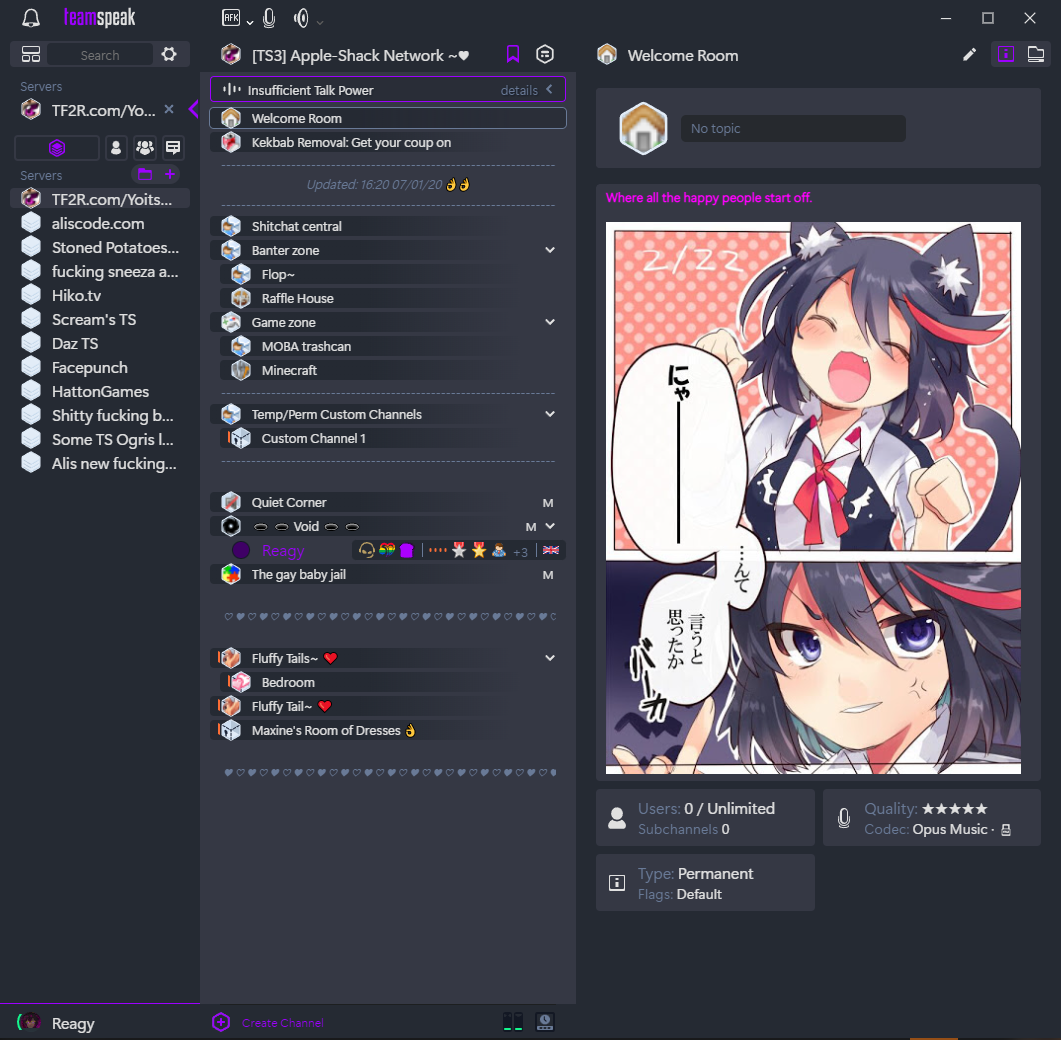Collapse the Insufficient Talk Power banner
1061x1040 pixels.
click(x=549, y=89)
